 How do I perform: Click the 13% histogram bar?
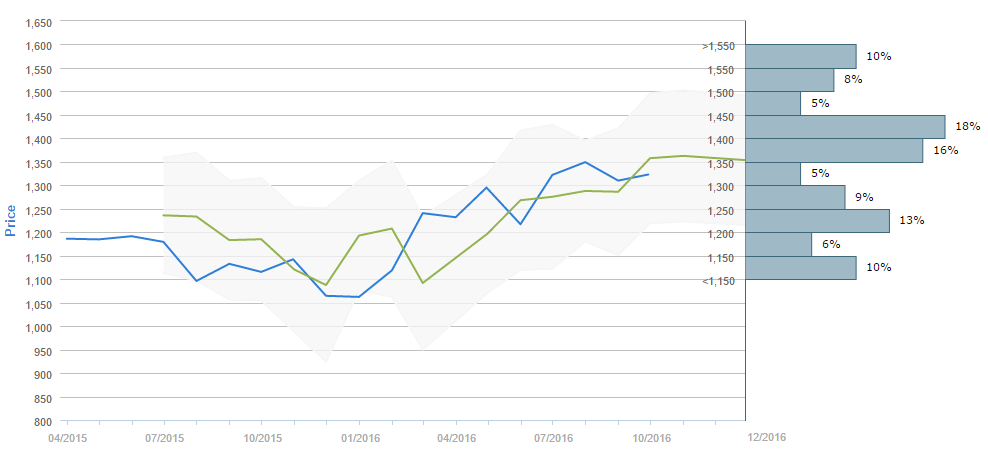click(x=817, y=220)
